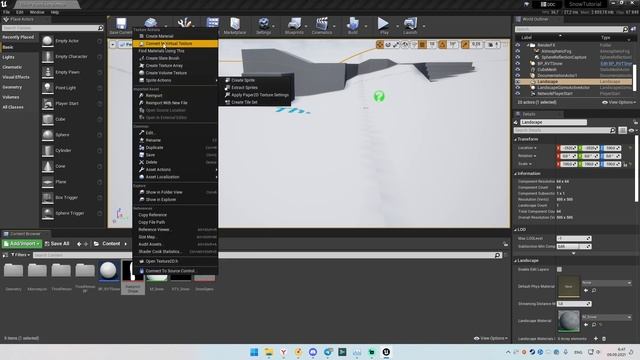The image size is (640, 360).
Task: Open property matrix grid icon in Details
Action: (622, 130)
